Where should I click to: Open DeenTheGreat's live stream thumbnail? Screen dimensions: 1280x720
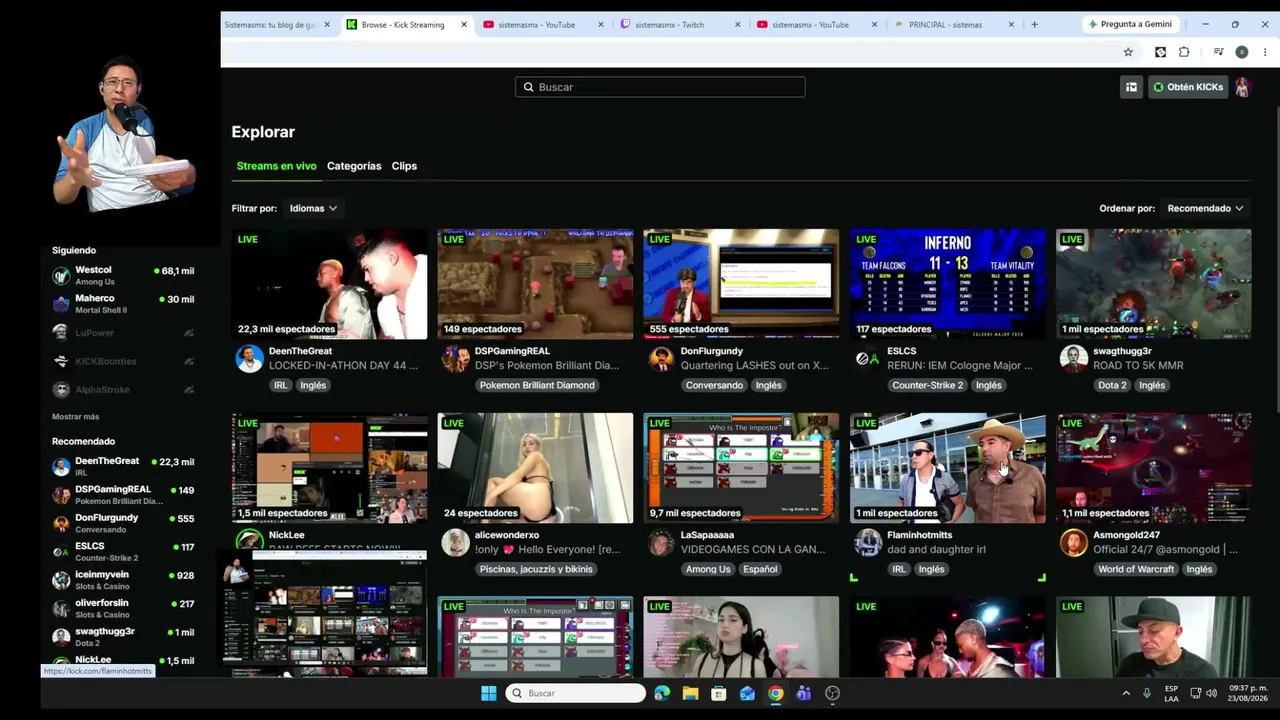click(x=329, y=284)
